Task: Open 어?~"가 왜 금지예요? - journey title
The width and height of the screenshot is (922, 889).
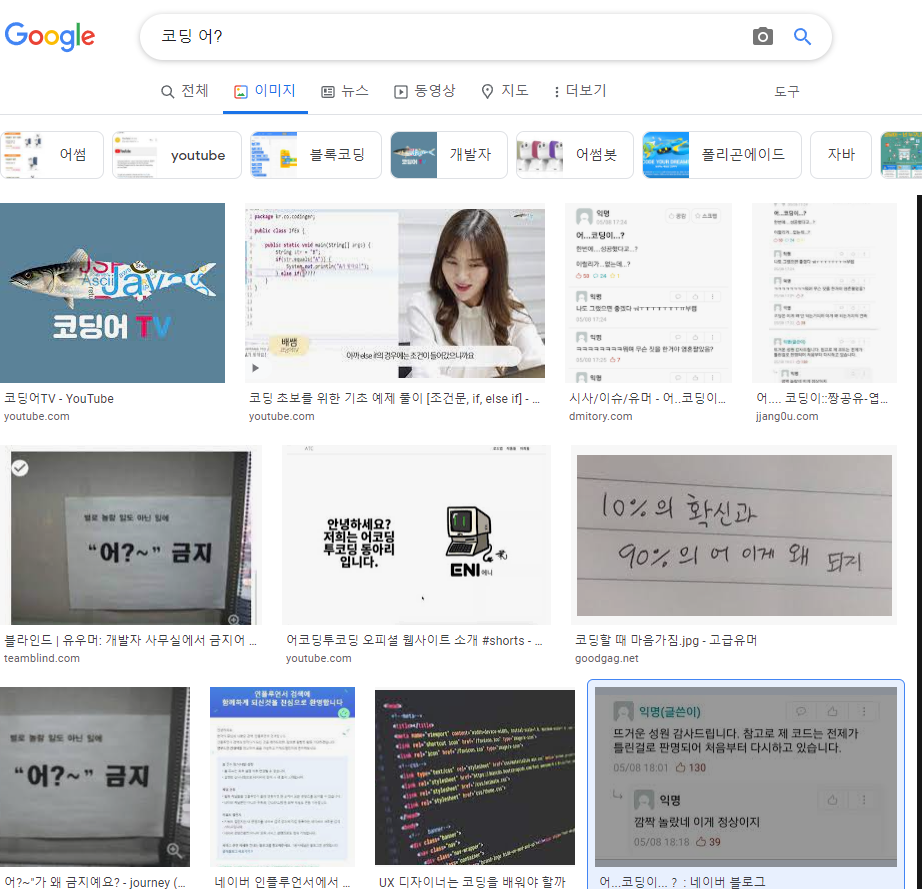Action: pos(95,881)
